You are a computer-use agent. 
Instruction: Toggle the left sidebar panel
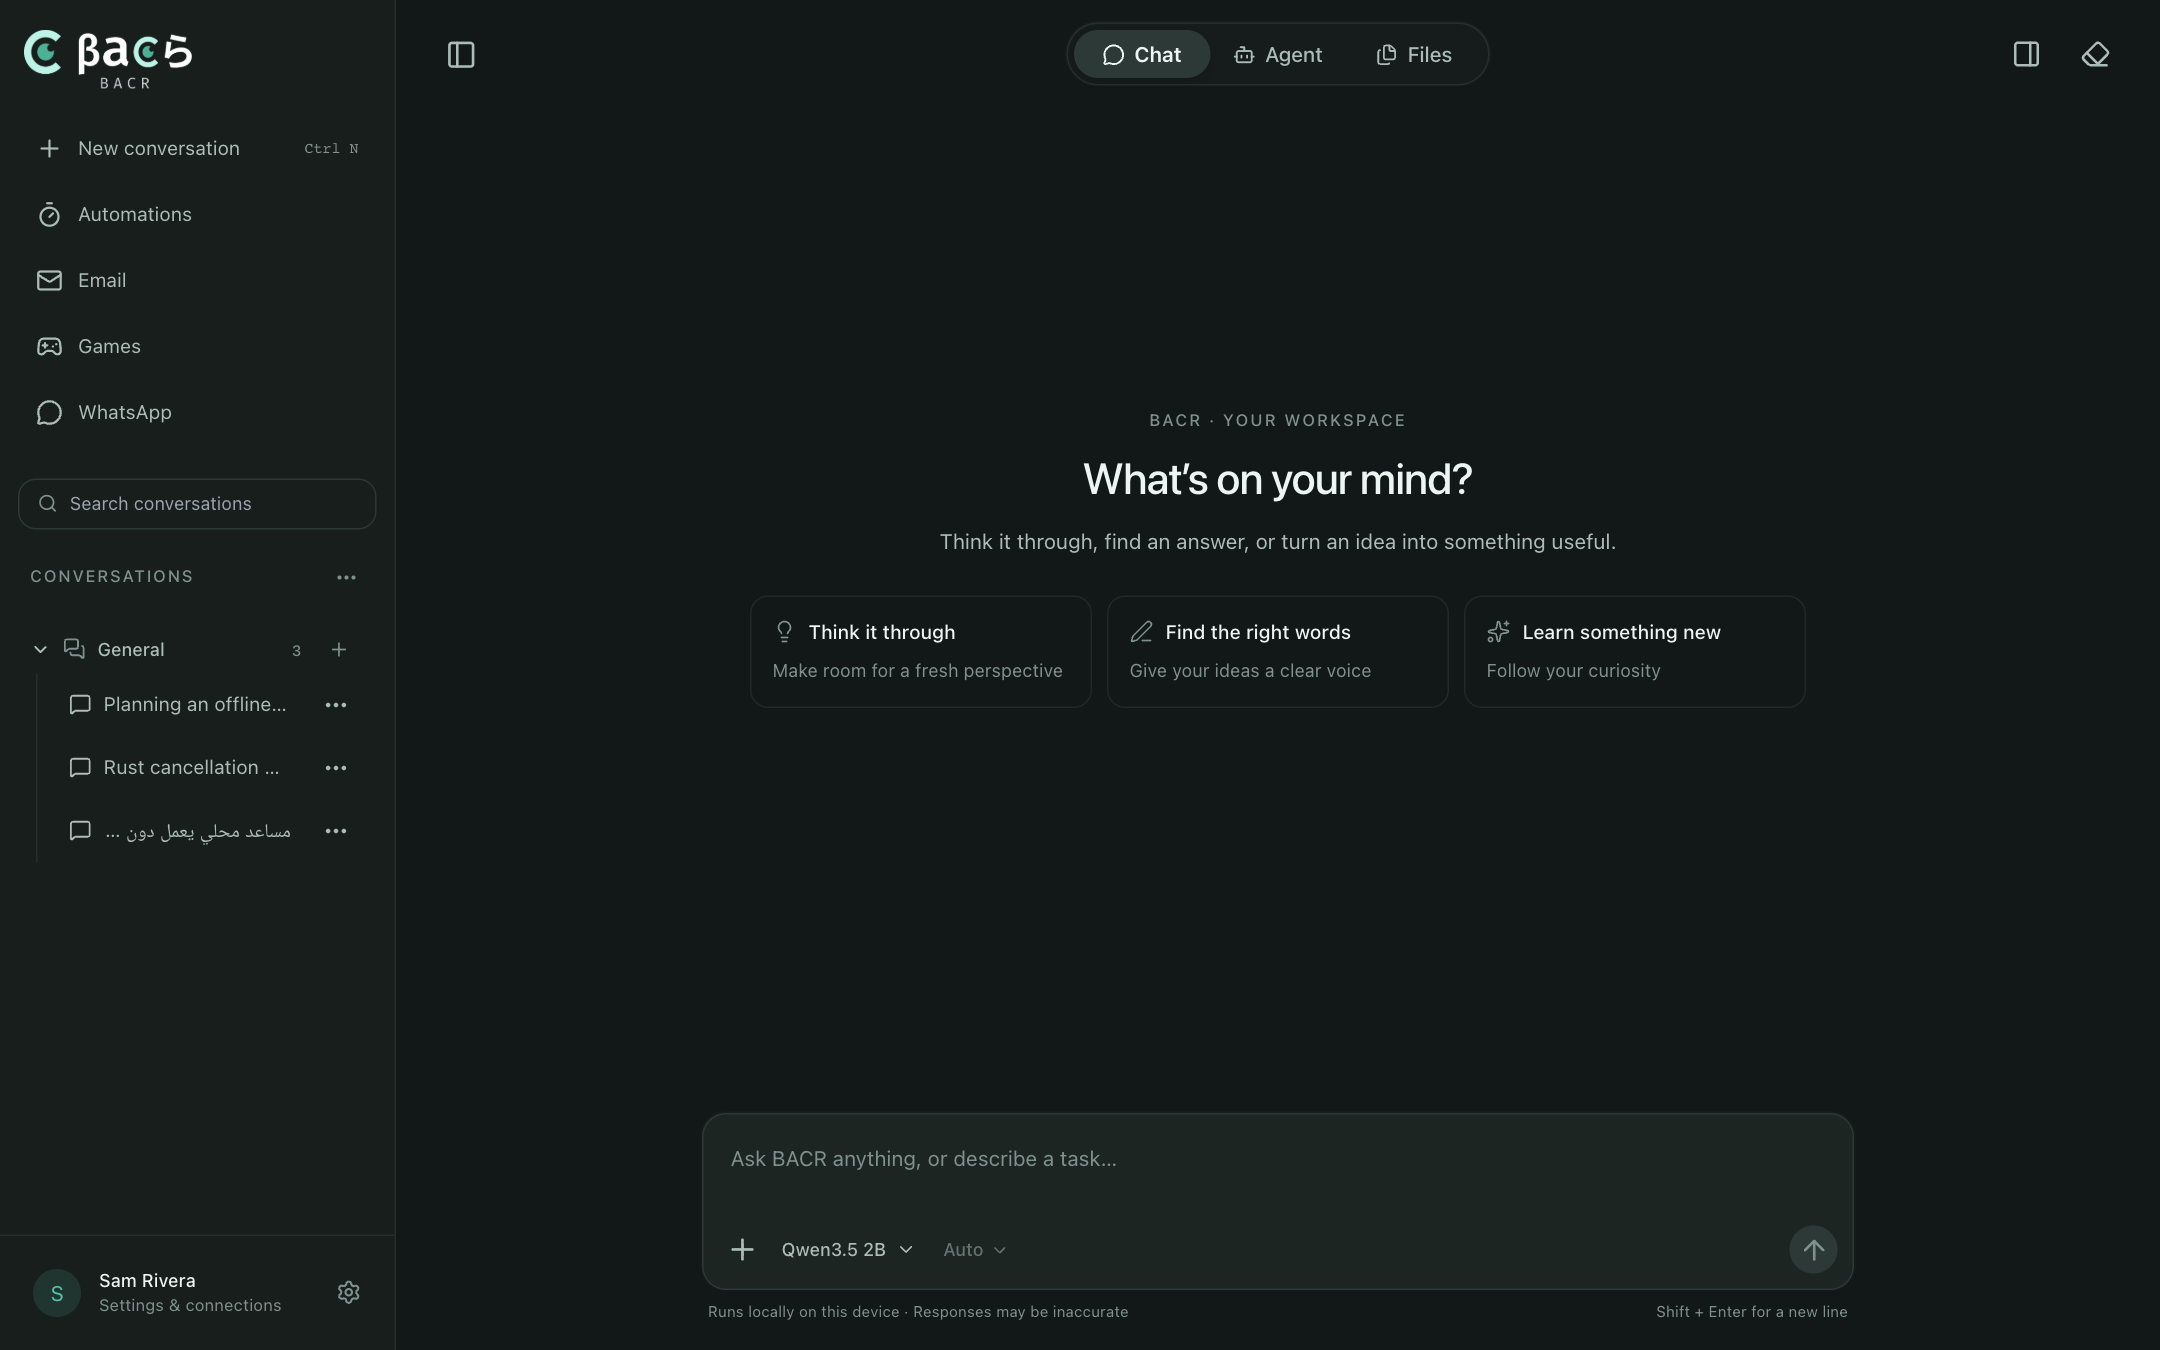click(x=461, y=55)
